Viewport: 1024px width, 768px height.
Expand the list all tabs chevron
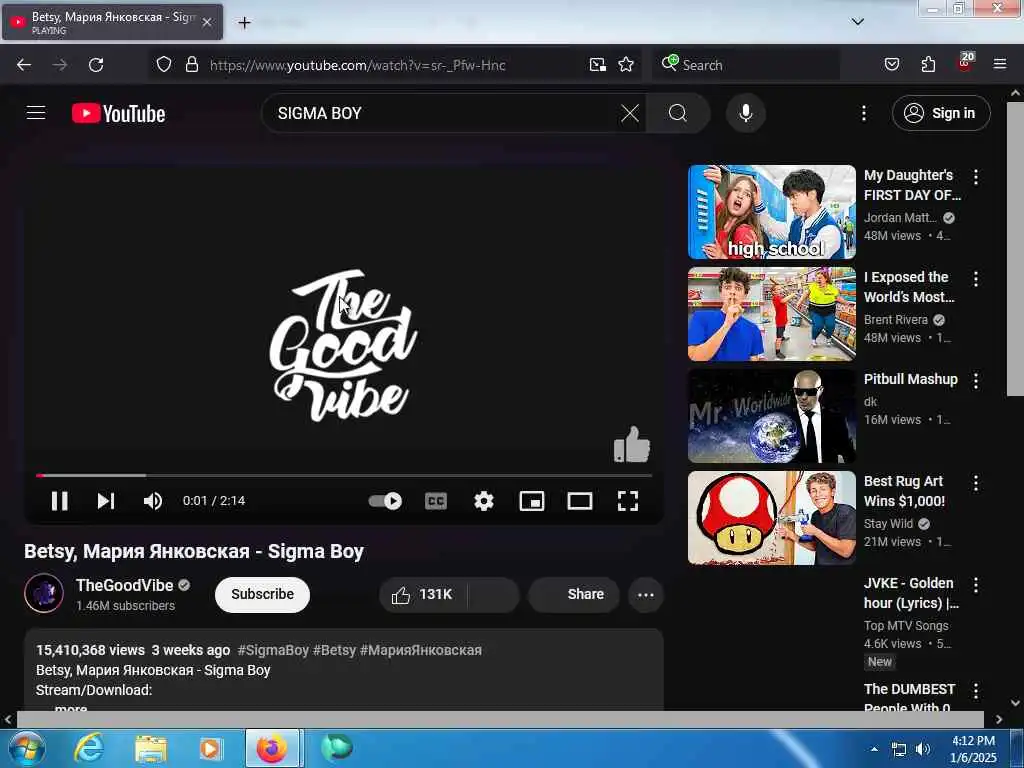pos(857,22)
